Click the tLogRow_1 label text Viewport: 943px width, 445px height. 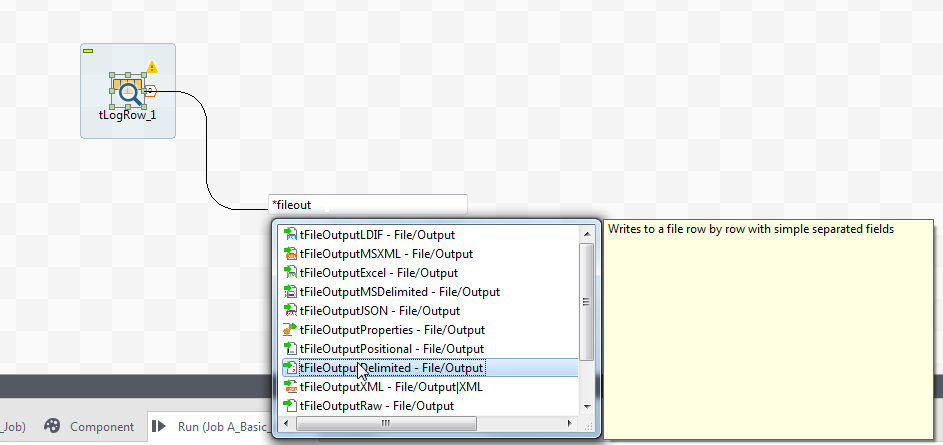(x=127, y=115)
